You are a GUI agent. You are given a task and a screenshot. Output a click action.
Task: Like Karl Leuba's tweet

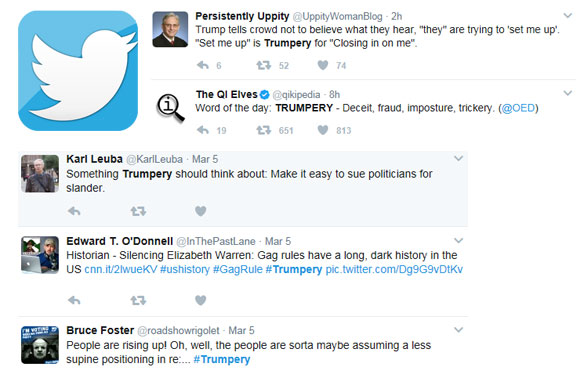coord(200,211)
